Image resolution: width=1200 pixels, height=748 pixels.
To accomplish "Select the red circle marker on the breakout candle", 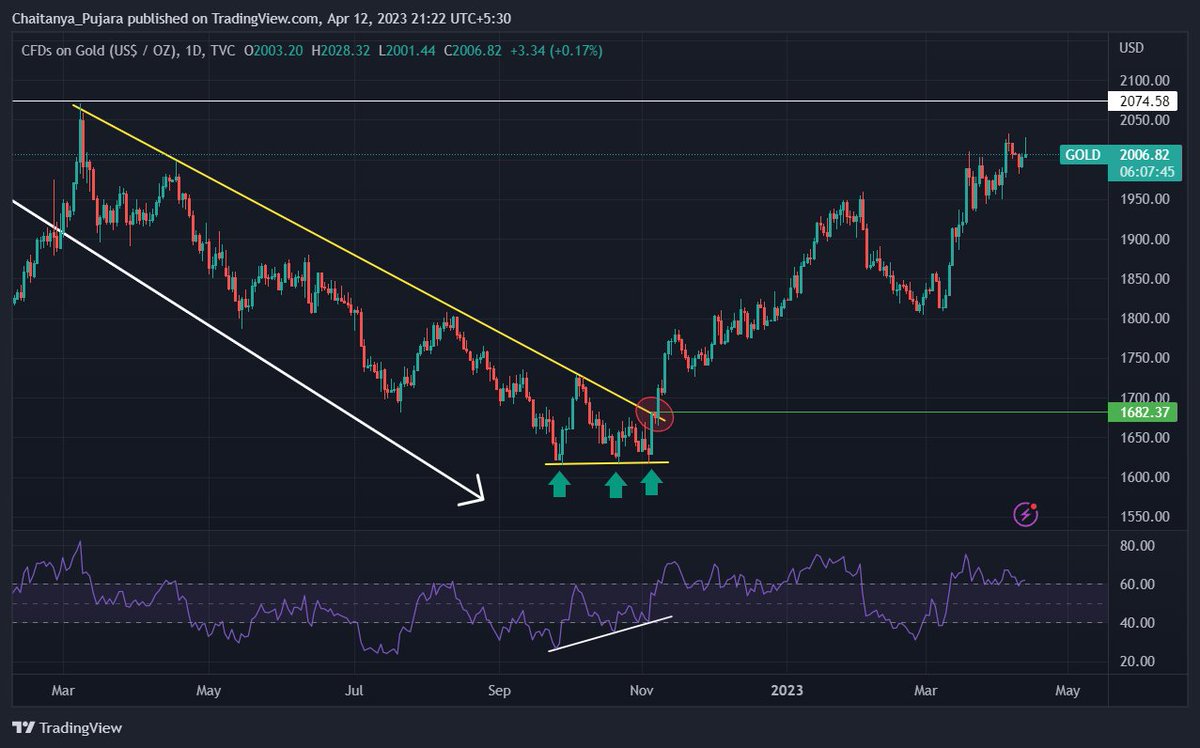I will [x=654, y=413].
